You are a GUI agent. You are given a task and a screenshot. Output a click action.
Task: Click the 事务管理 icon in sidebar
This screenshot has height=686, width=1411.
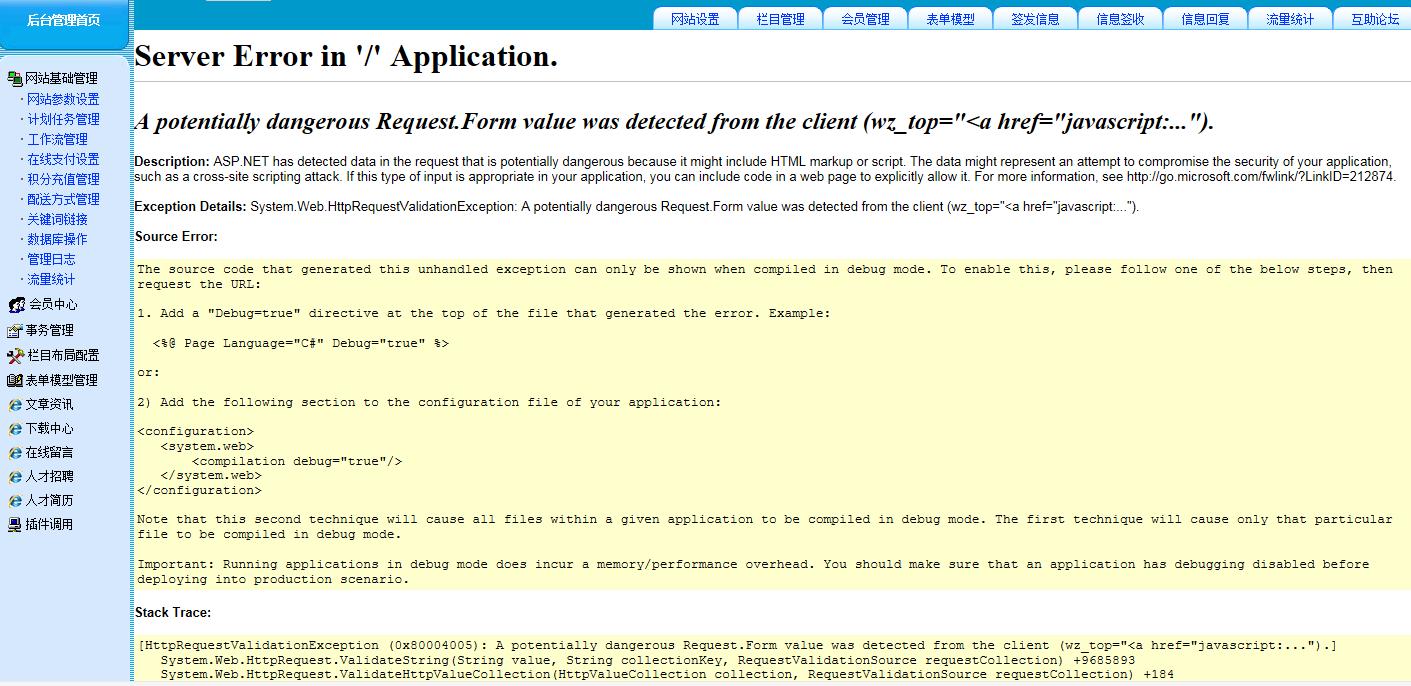click(x=15, y=331)
